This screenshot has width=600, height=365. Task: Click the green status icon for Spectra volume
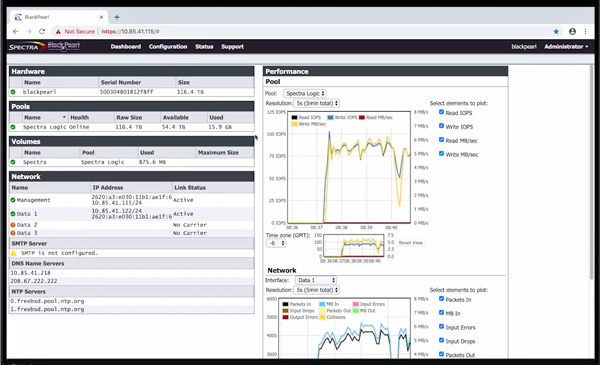[13, 162]
